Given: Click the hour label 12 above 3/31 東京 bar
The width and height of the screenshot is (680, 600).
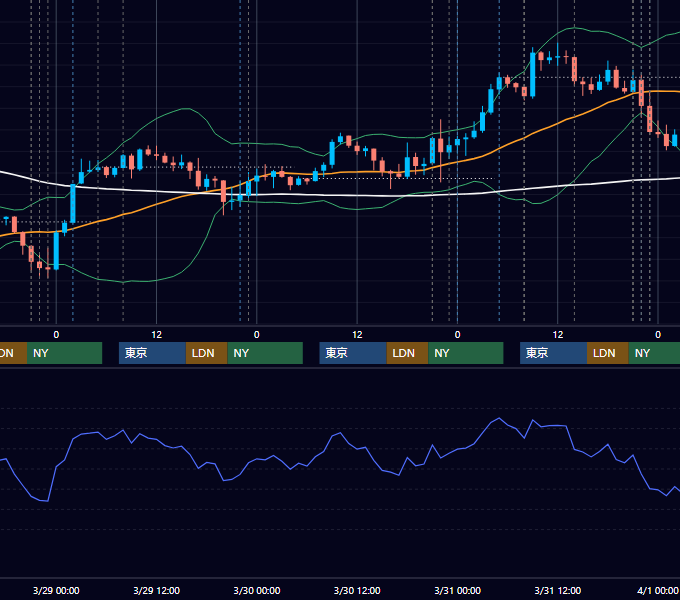Looking at the screenshot, I should click(558, 335).
